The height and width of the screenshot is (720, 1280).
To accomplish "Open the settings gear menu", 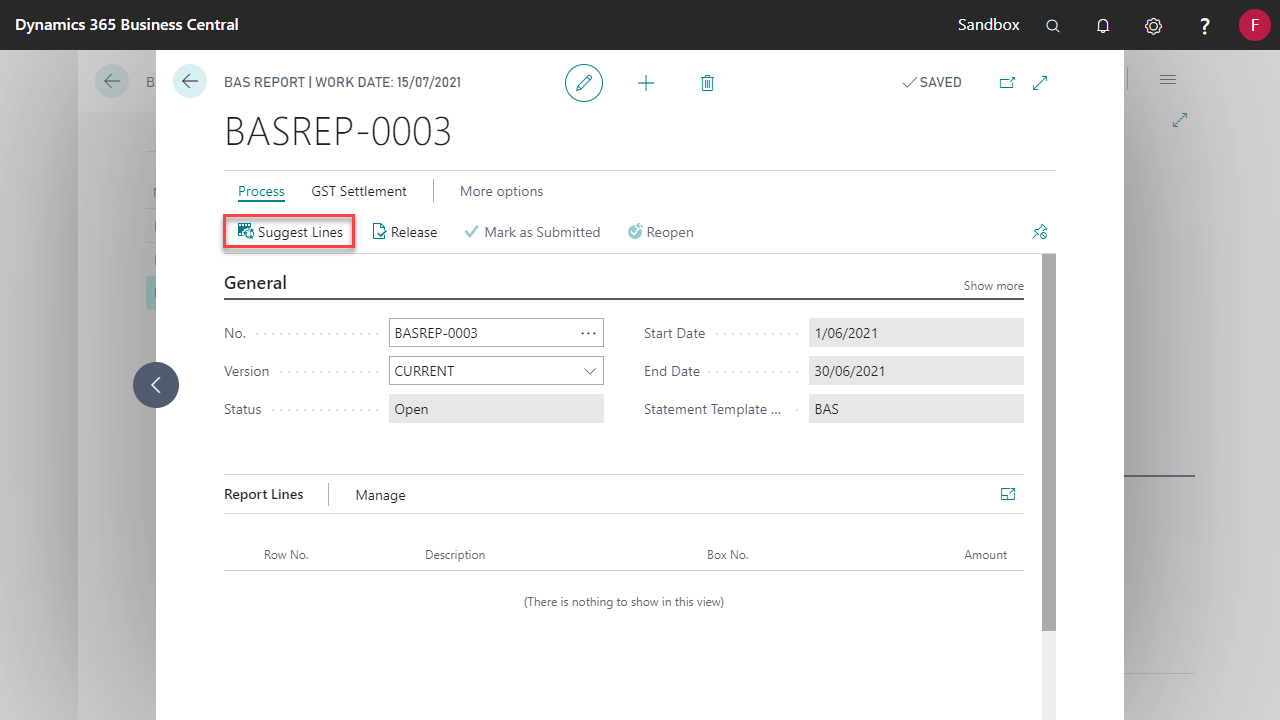I will click(1153, 26).
